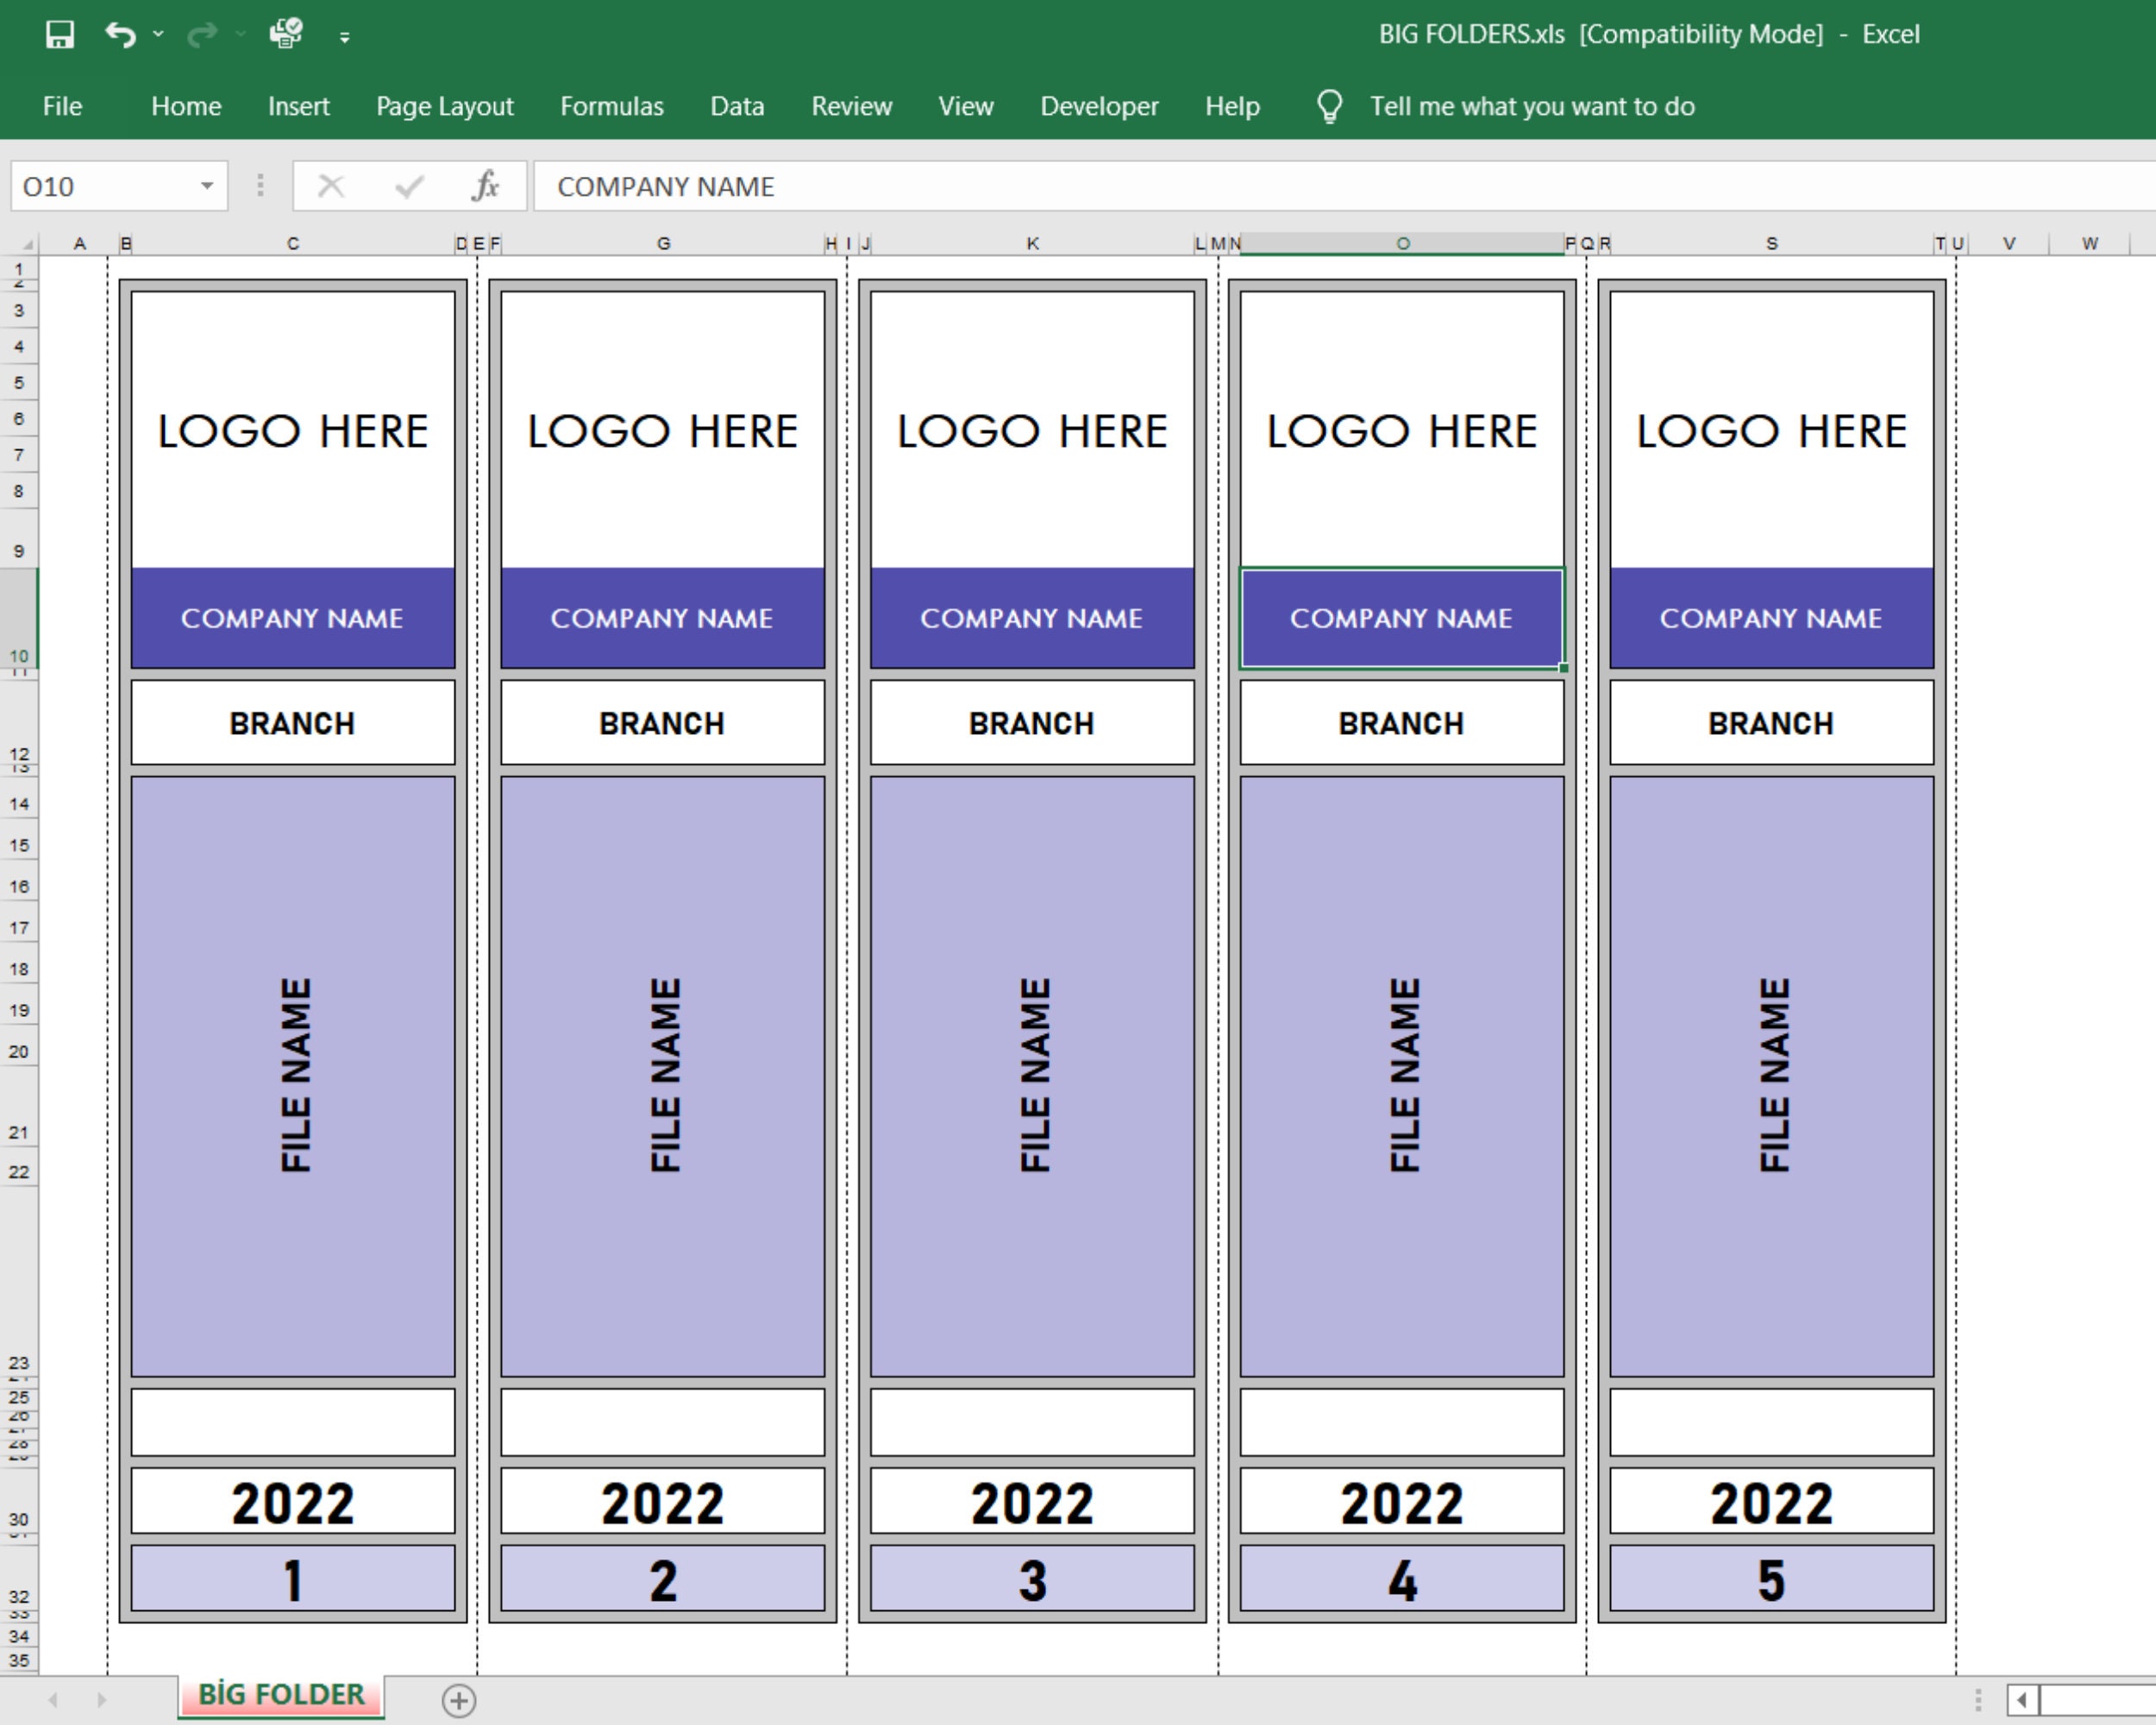
Task: Click COMPANY NAME cell in column S
Action: click(x=1771, y=618)
